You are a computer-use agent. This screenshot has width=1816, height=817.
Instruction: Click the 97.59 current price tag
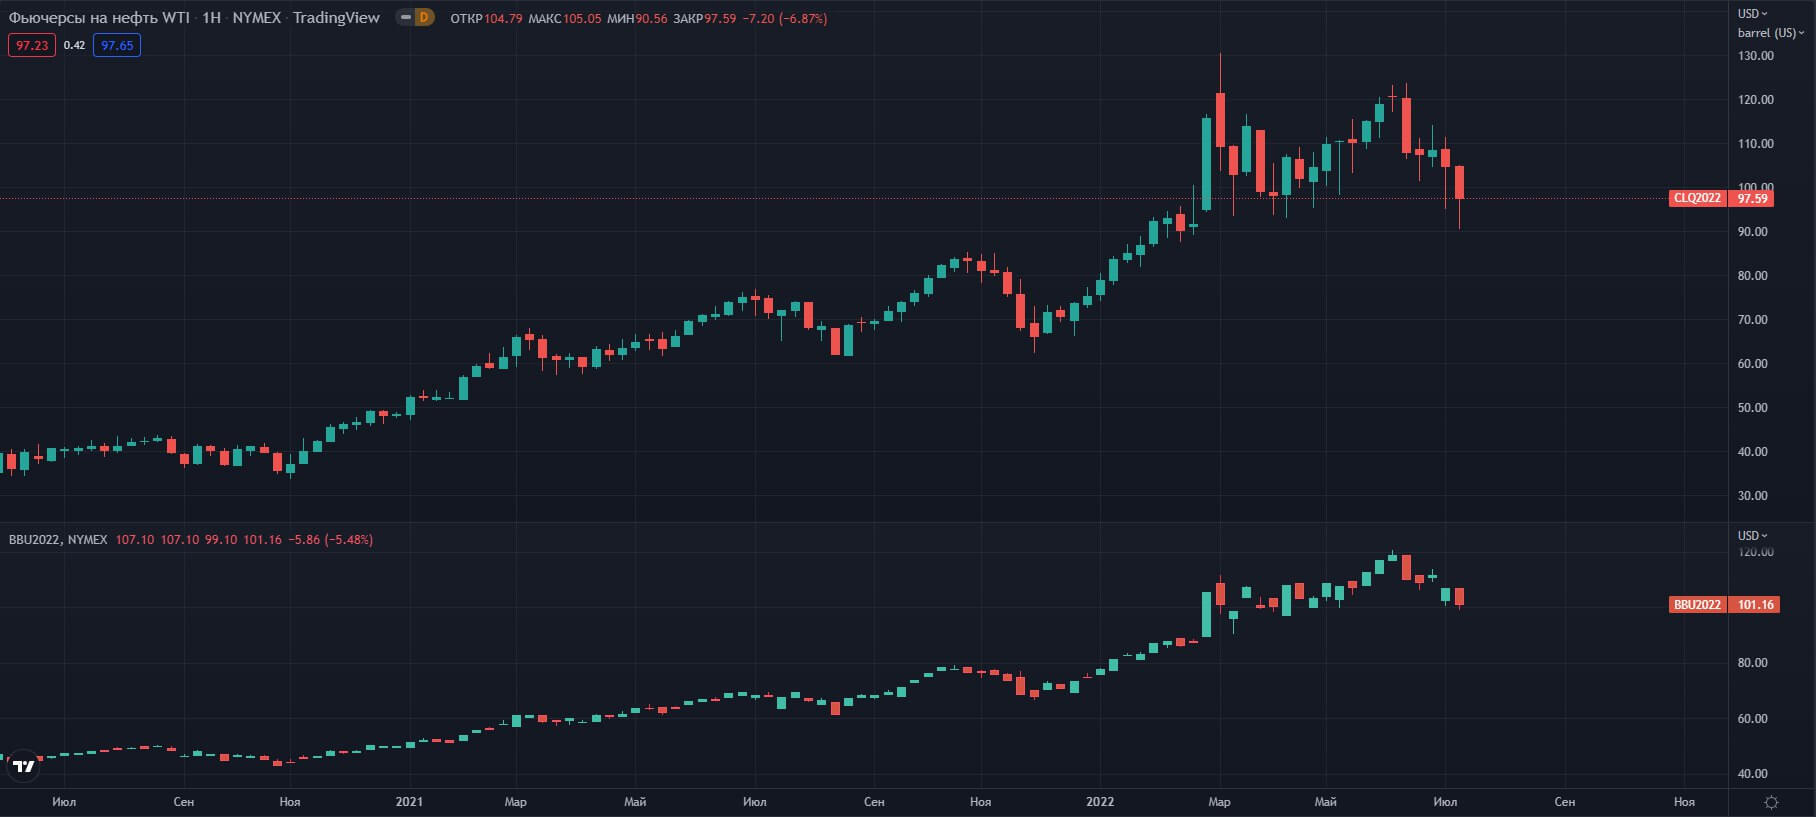(x=1752, y=198)
